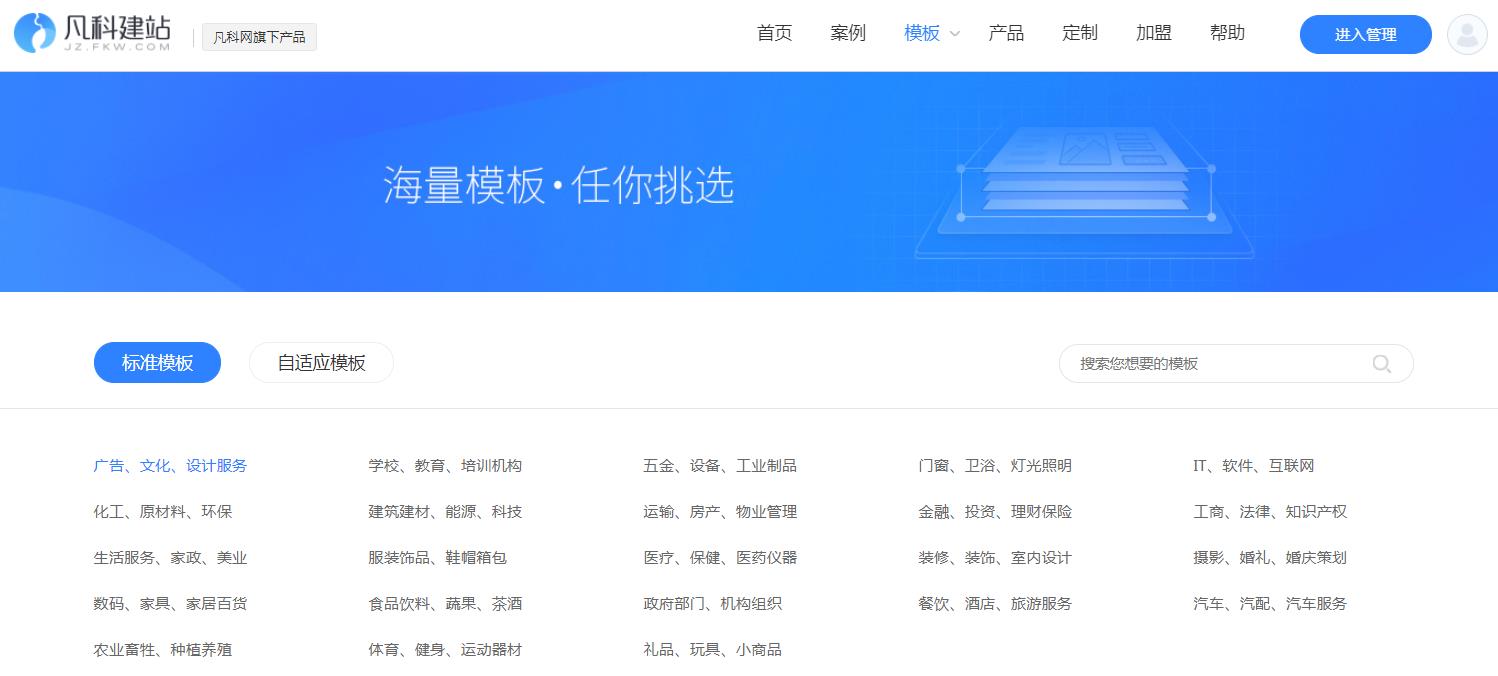Select category 广告、文化、设计服务
Image resolution: width=1498 pixels, height=676 pixels.
170,466
